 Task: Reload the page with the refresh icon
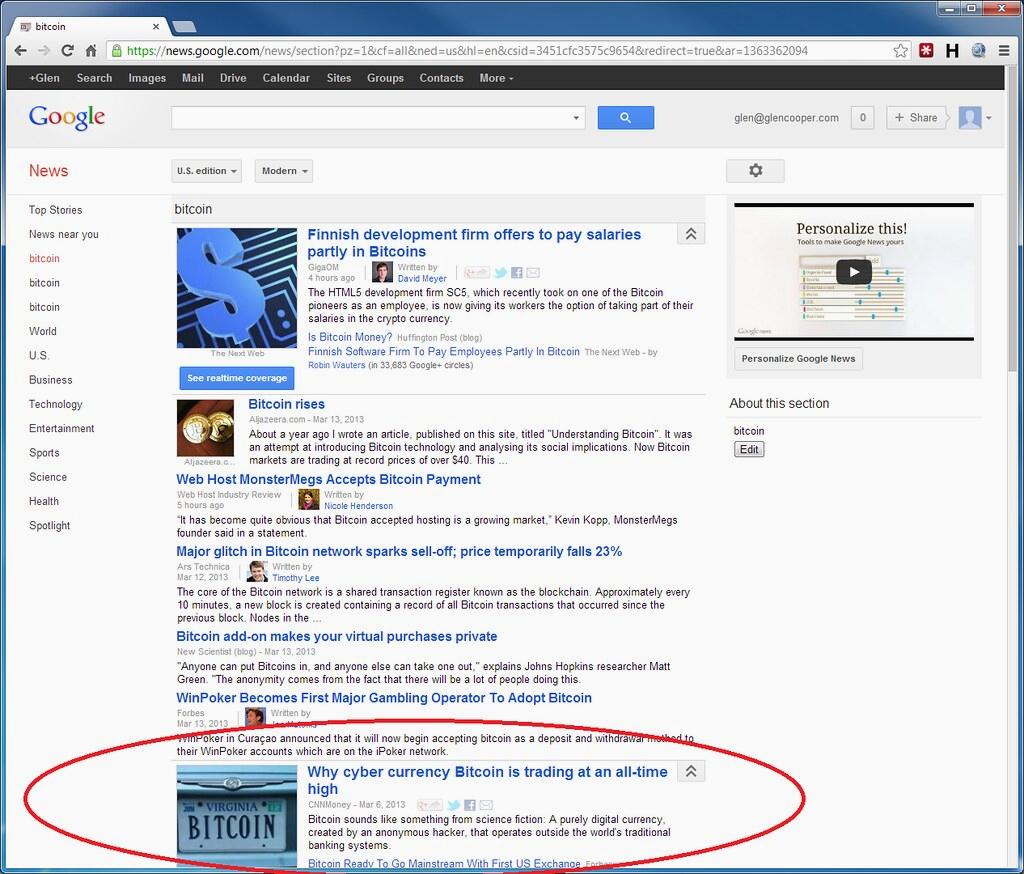point(67,51)
